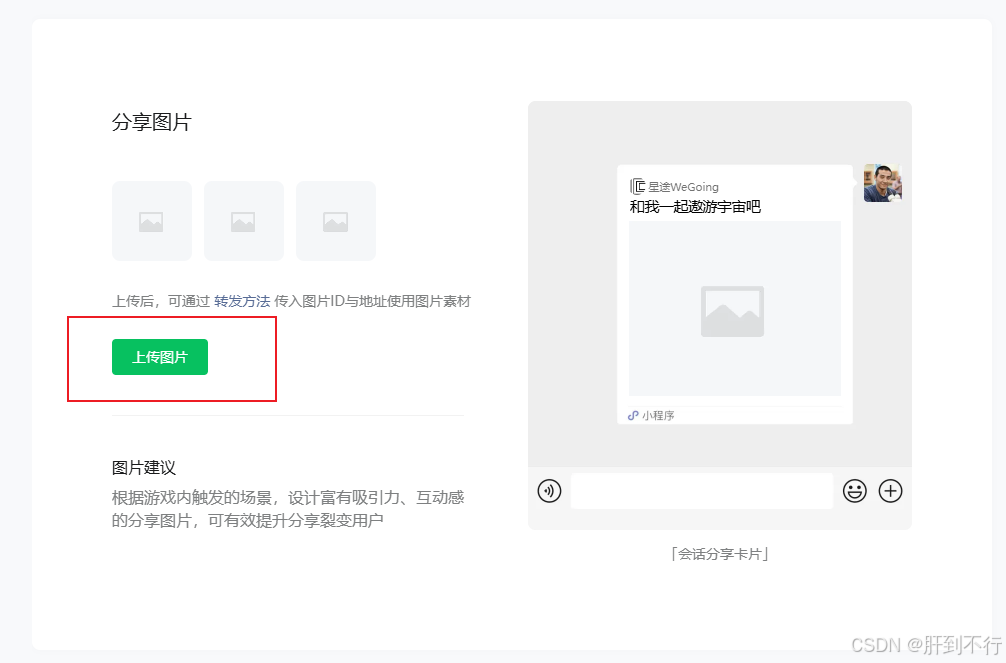Viewport: 1006px width, 663px height.
Task: Open the 转发方法 link
Action: click(242, 300)
